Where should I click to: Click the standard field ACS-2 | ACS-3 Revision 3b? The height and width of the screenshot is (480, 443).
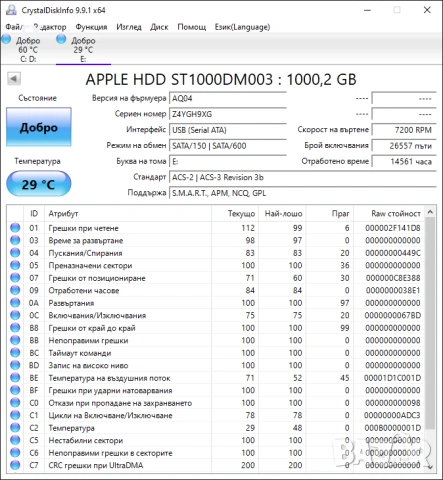click(303, 177)
